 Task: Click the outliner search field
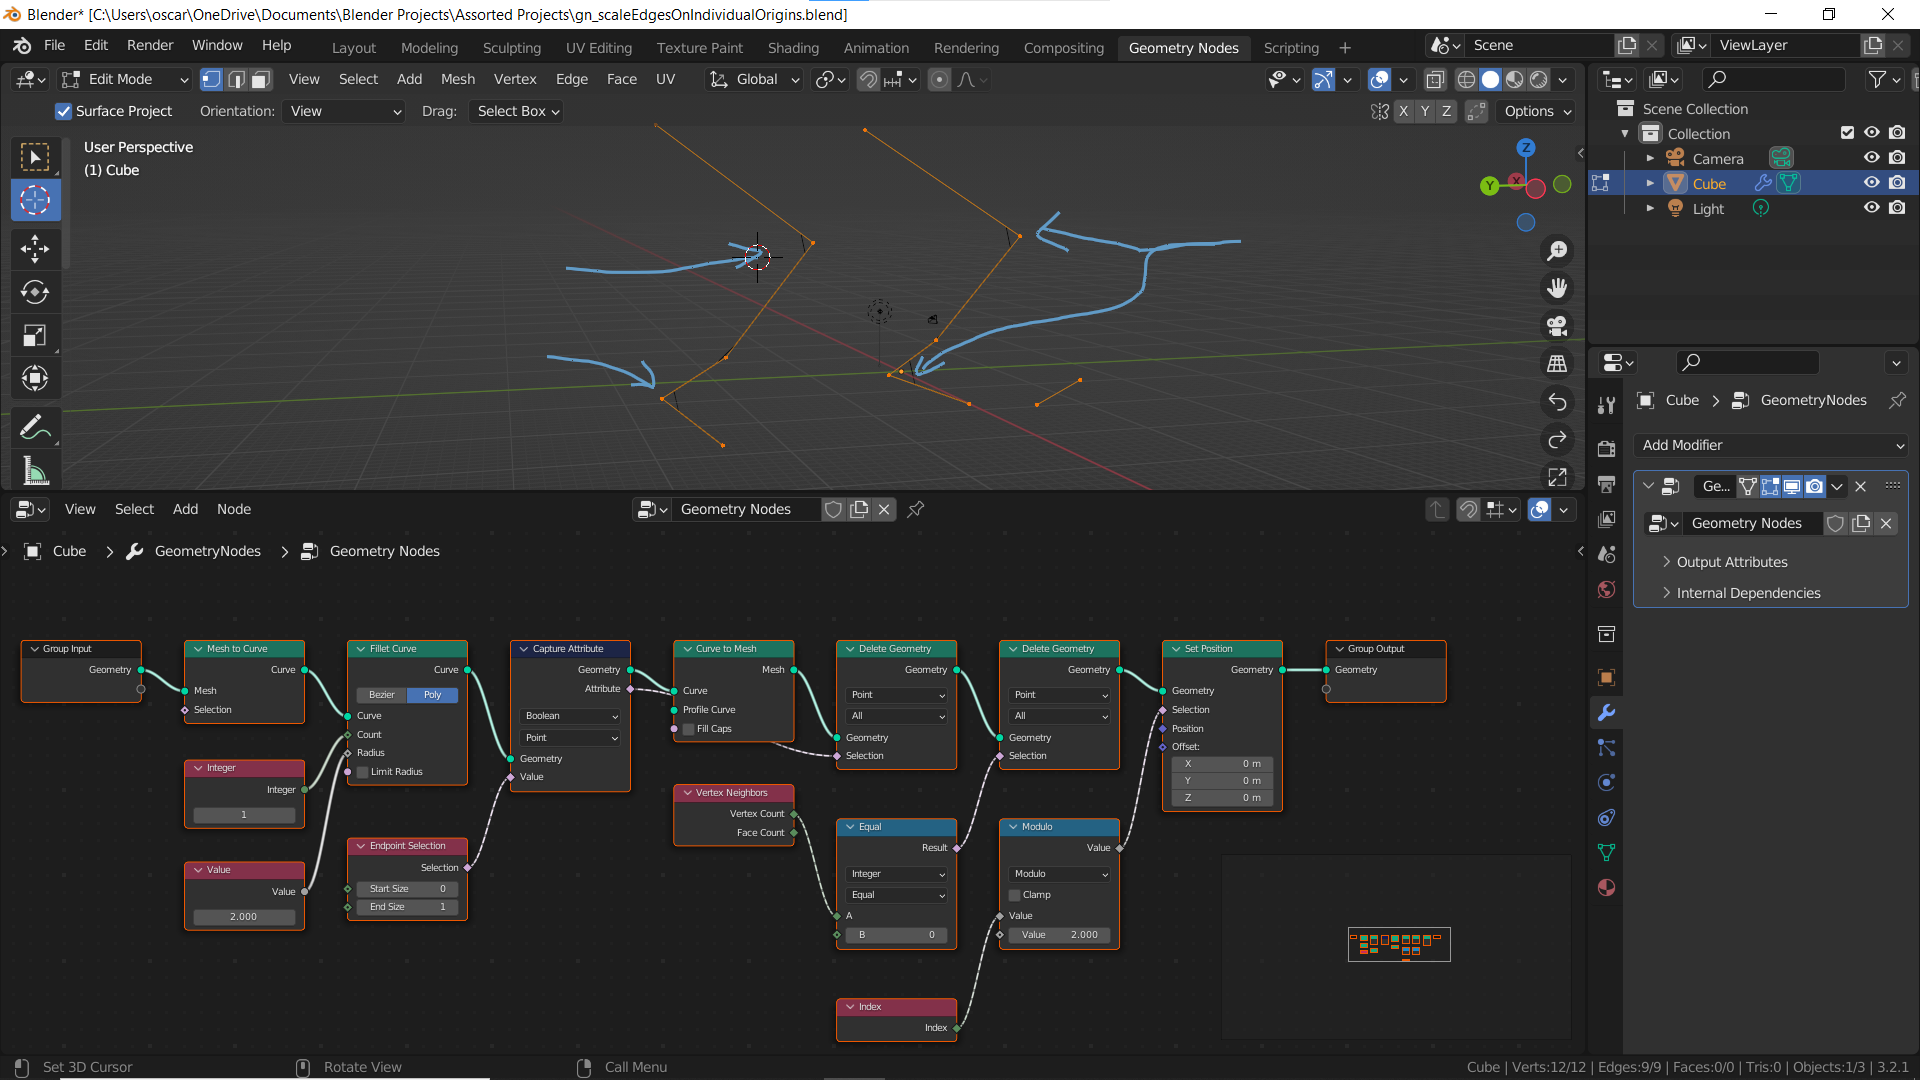click(1773, 79)
